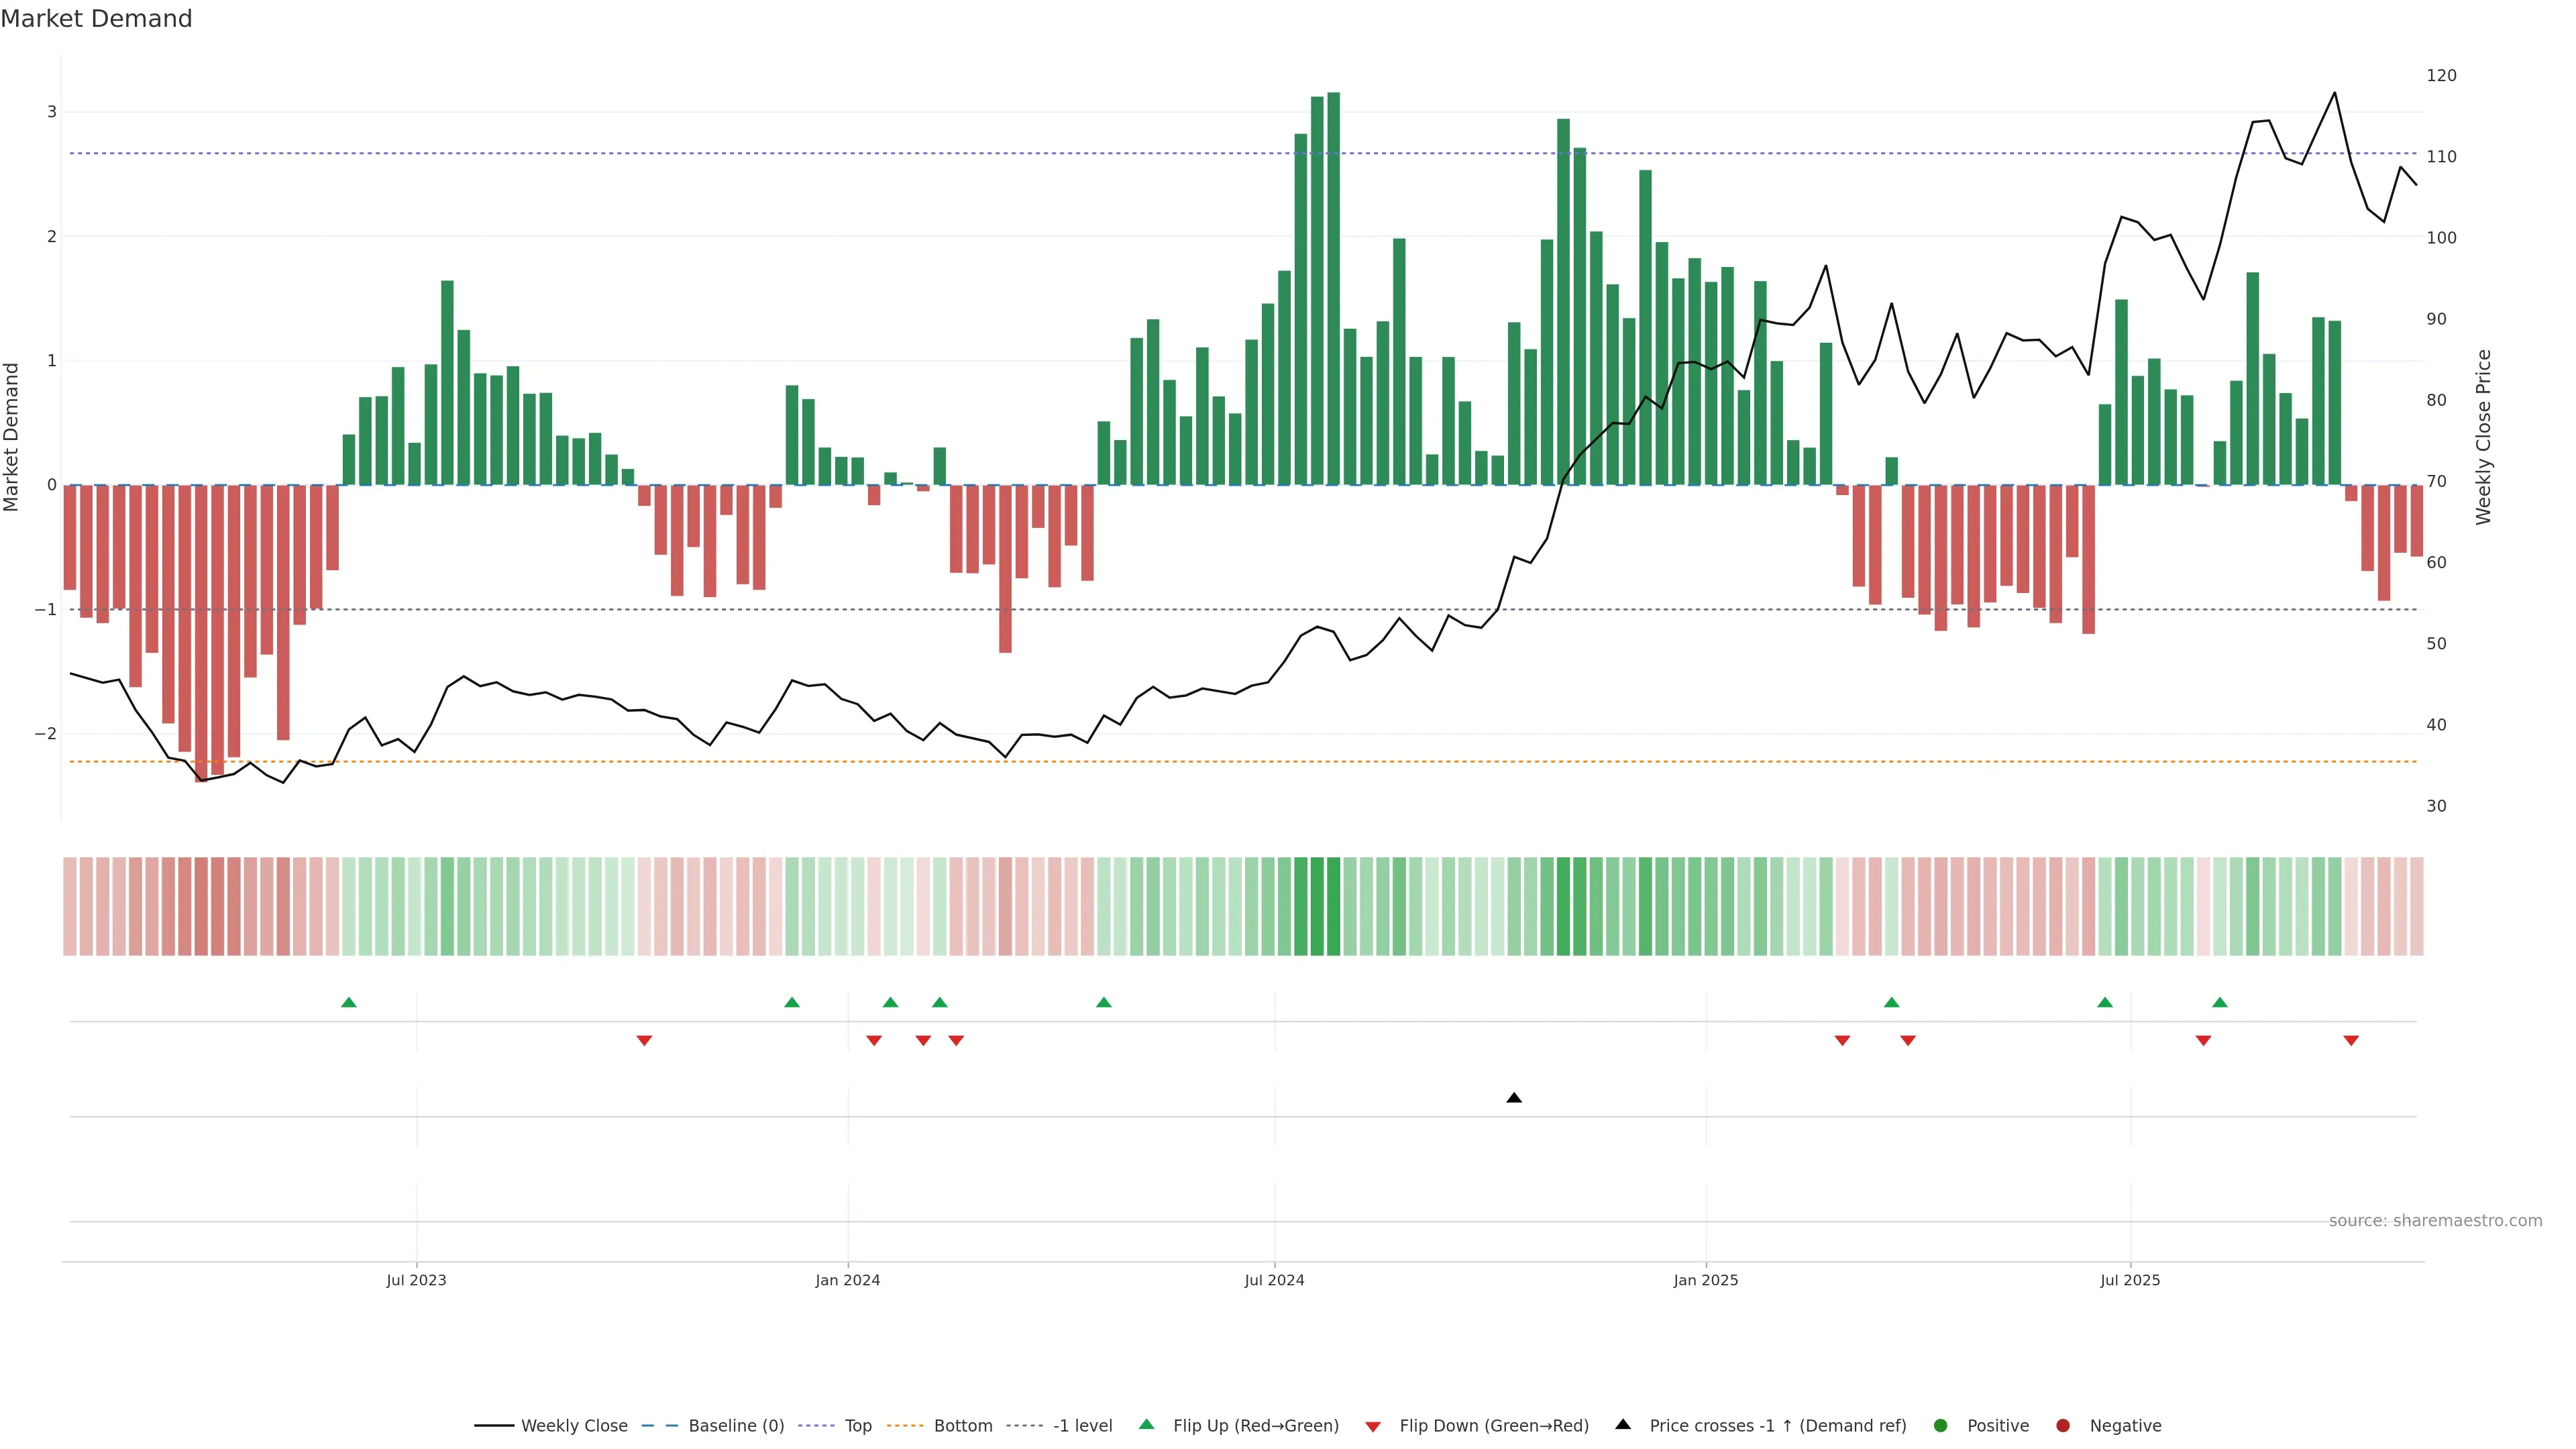Hide the -1 level line via legend
The width and height of the screenshot is (2576, 1449).
(1082, 1425)
